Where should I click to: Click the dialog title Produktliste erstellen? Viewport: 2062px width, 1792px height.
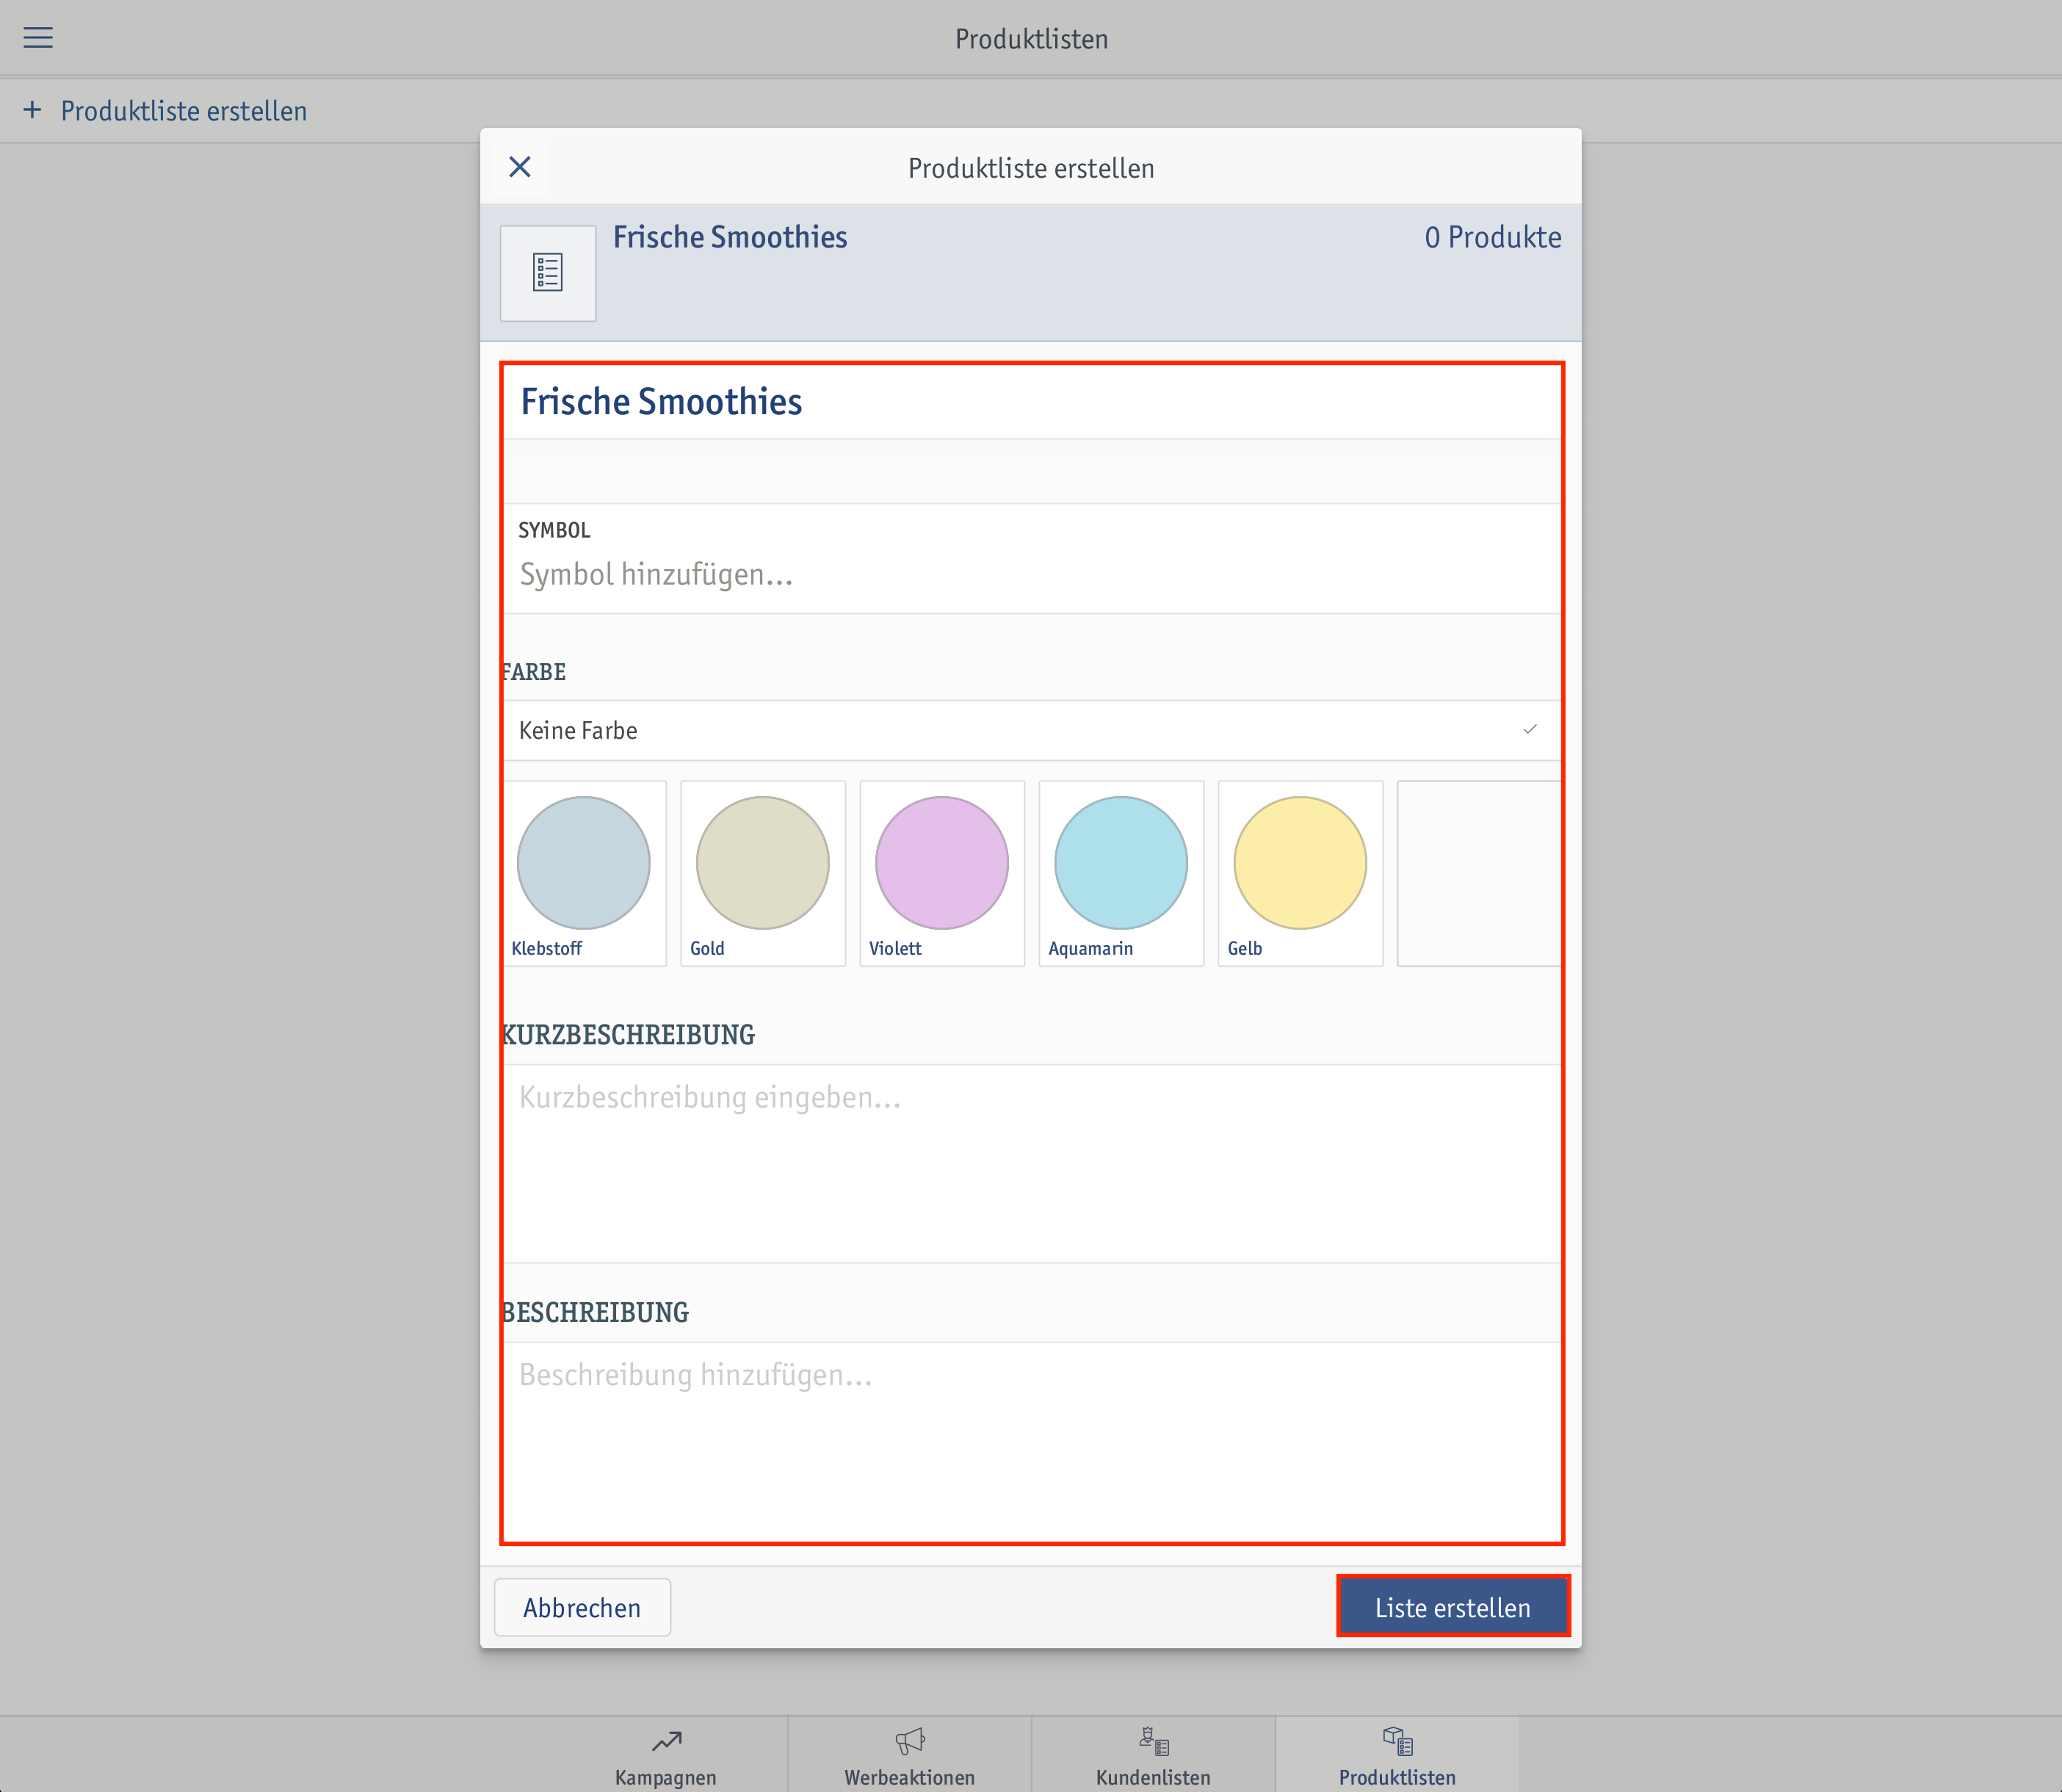pos(1031,168)
